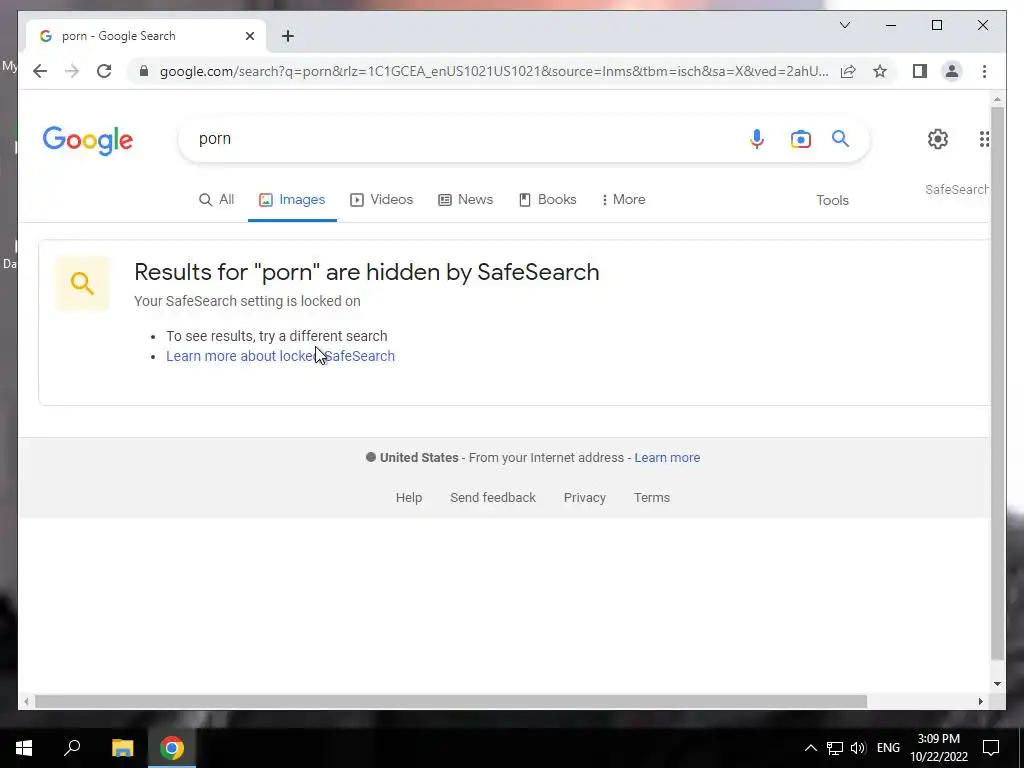Show hidden system tray icons

[x=810, y=748]
